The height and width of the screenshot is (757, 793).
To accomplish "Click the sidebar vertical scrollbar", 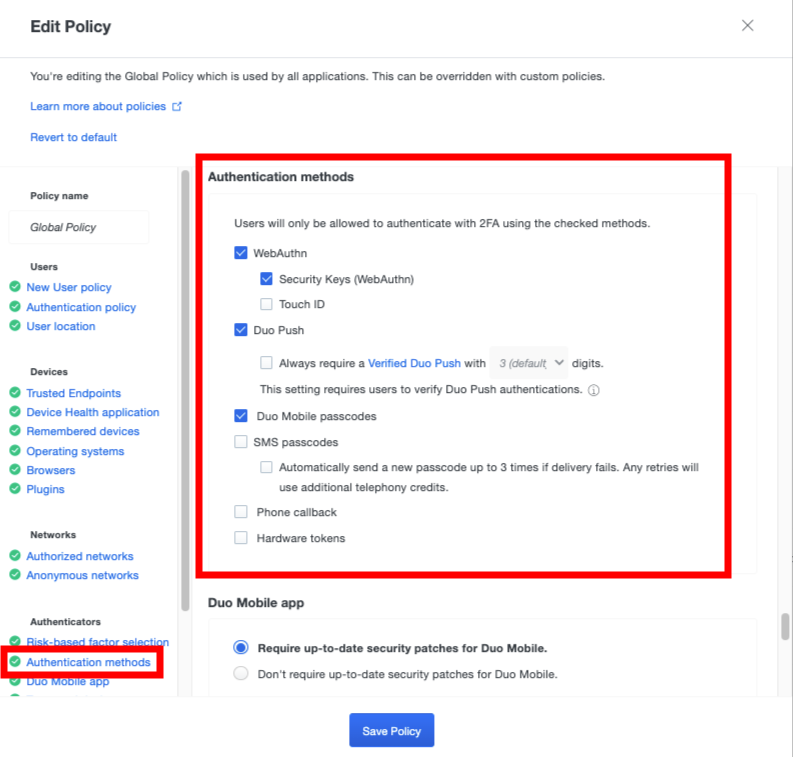I will [184, 390].
